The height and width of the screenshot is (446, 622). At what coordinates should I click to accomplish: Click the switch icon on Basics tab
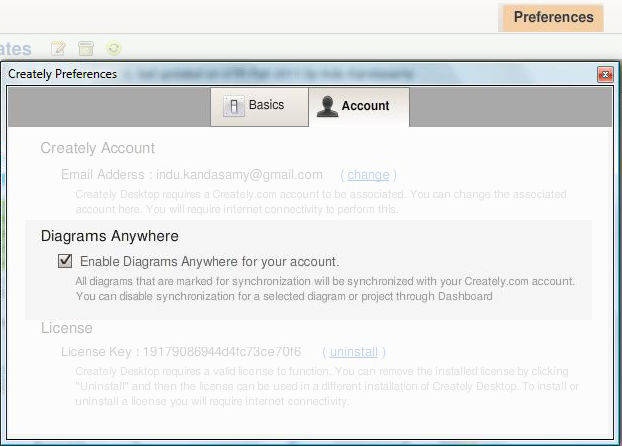point(233,106)
